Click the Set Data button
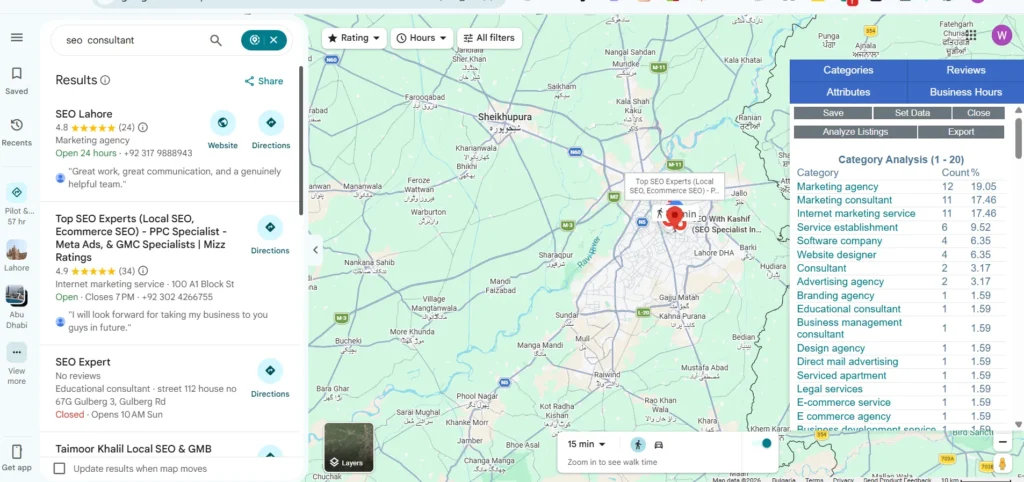The height and width of the screenshot is (482, 1024). (912, 113)
